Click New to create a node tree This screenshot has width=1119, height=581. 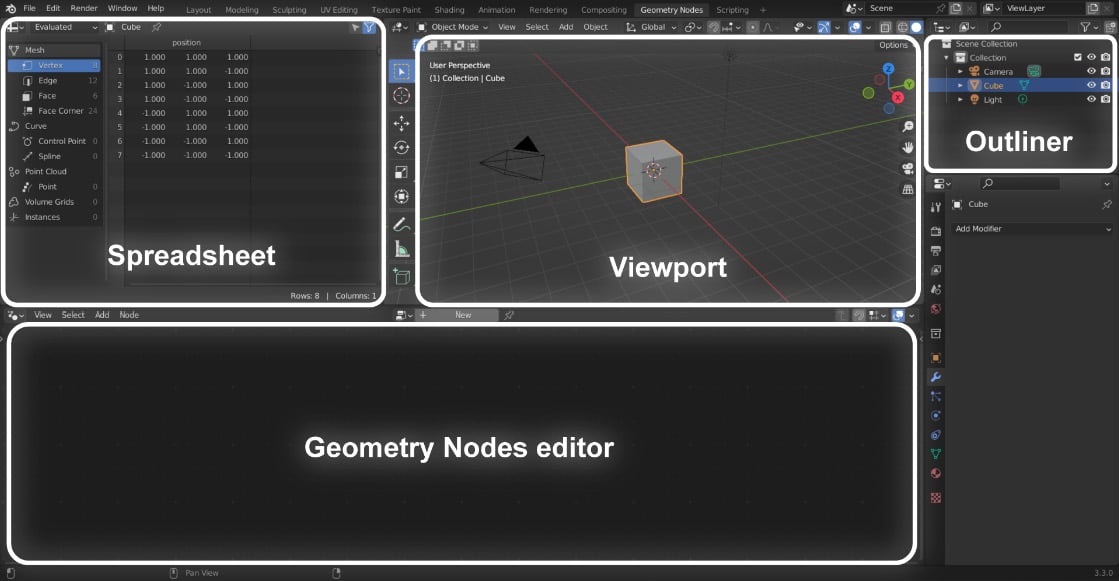463,315
